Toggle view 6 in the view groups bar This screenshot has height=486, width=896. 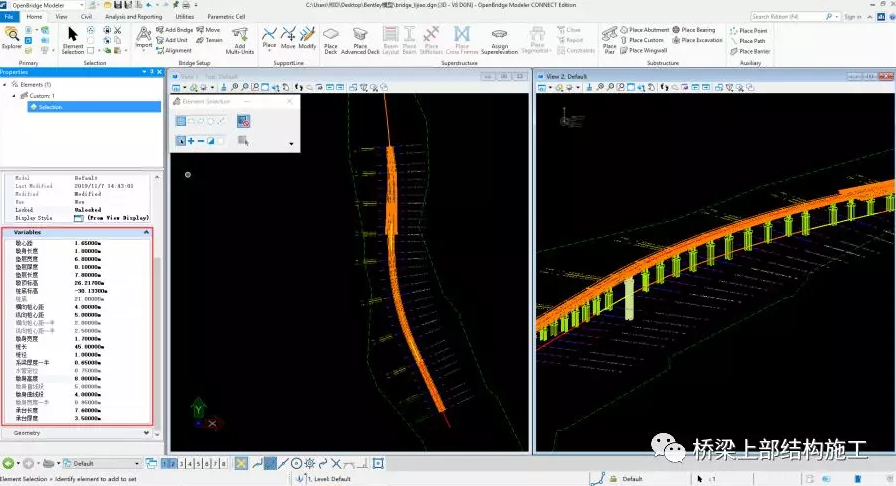pos(207,464)
